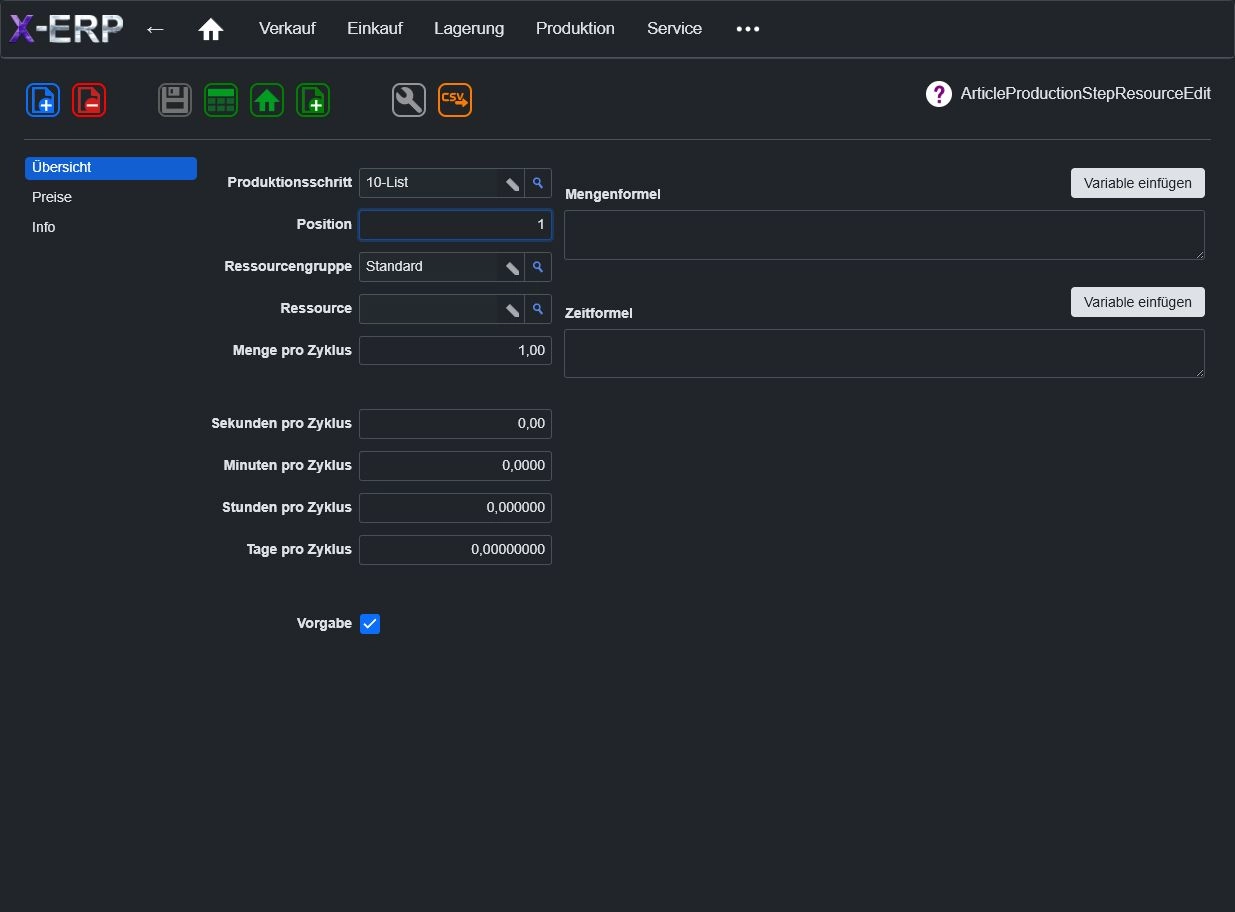Open the Produktion menu
Screen dimensions: 1235x912
575,29
